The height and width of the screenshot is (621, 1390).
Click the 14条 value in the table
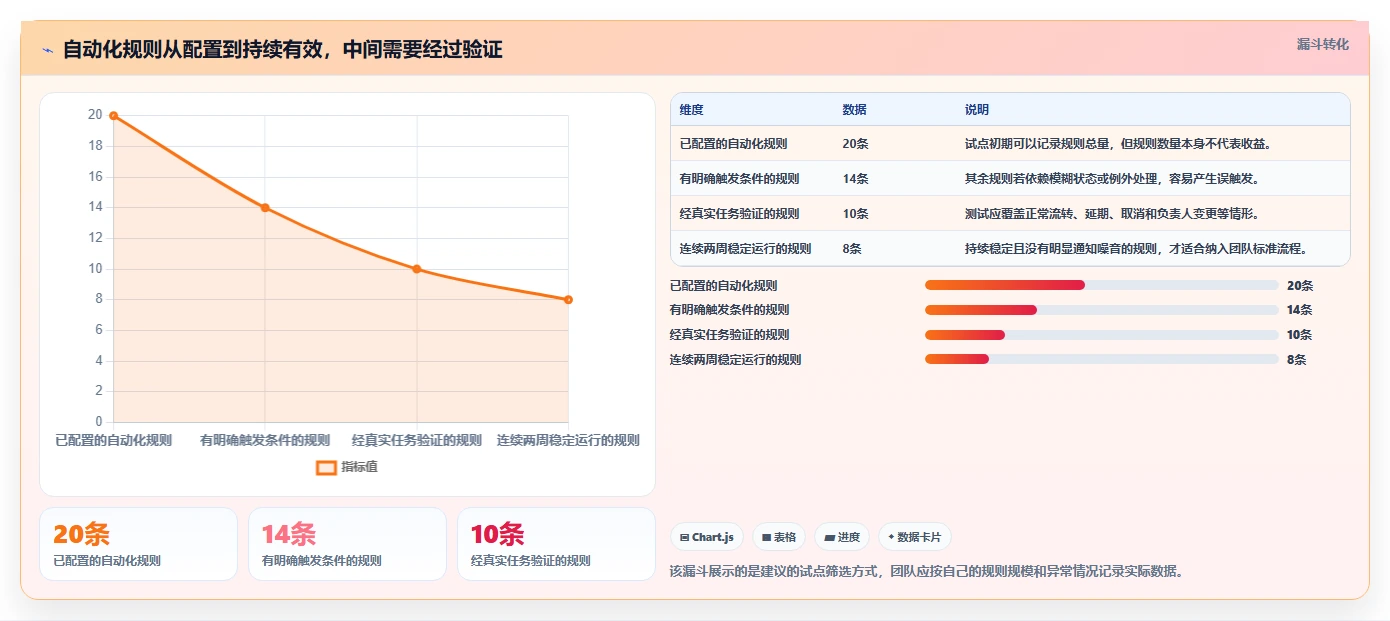click(855, 179)
